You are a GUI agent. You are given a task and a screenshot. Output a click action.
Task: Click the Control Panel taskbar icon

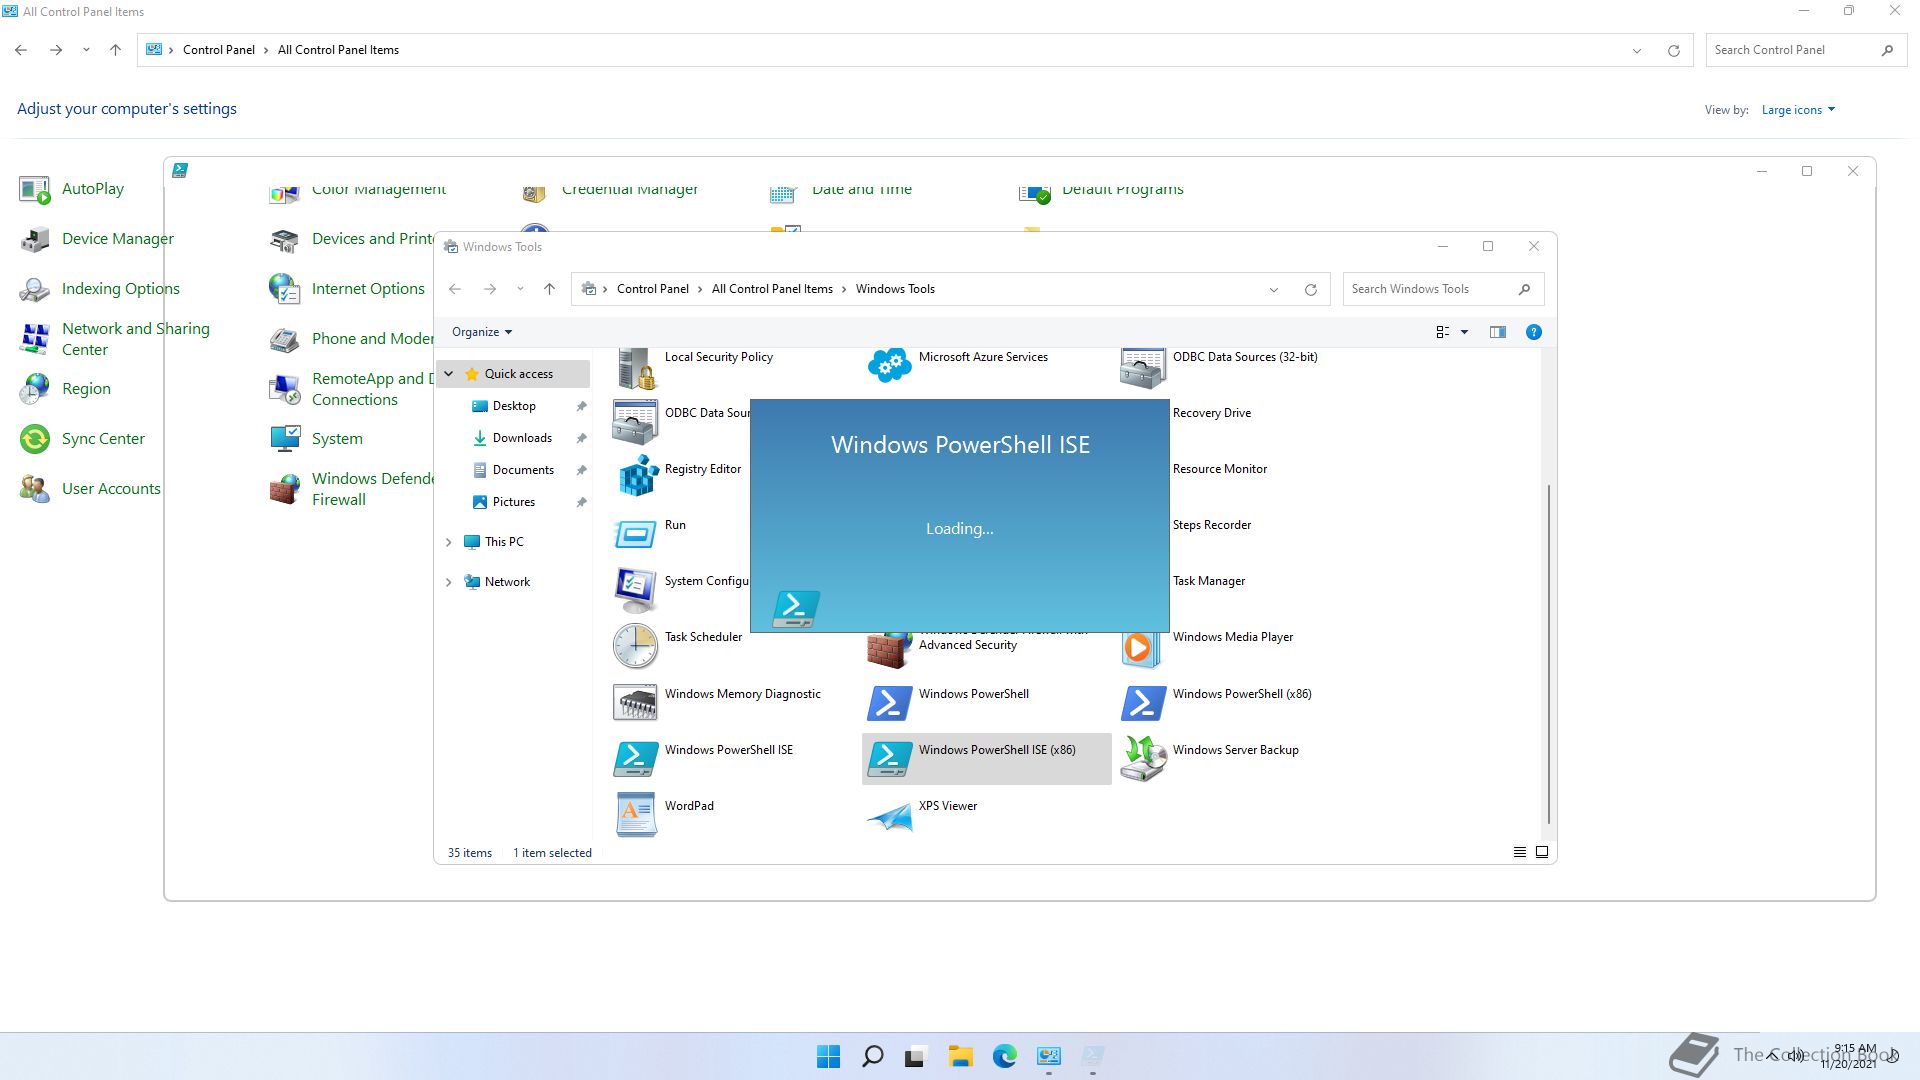pyautogui.click(x=1048, y=1056)
